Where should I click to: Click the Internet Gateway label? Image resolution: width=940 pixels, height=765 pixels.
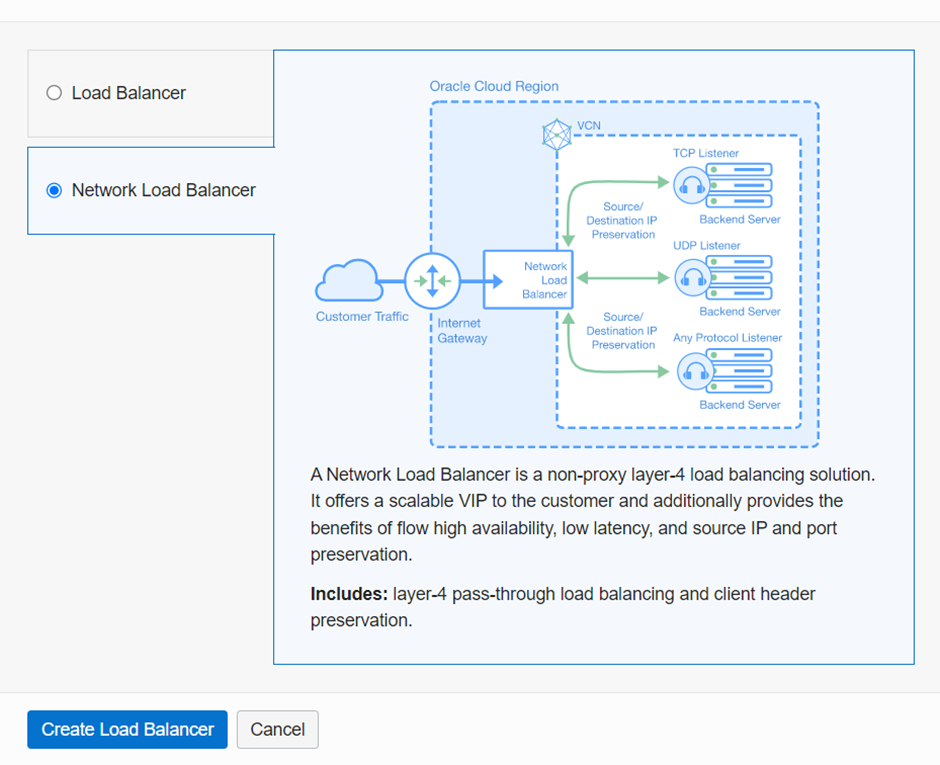(462, 330)
